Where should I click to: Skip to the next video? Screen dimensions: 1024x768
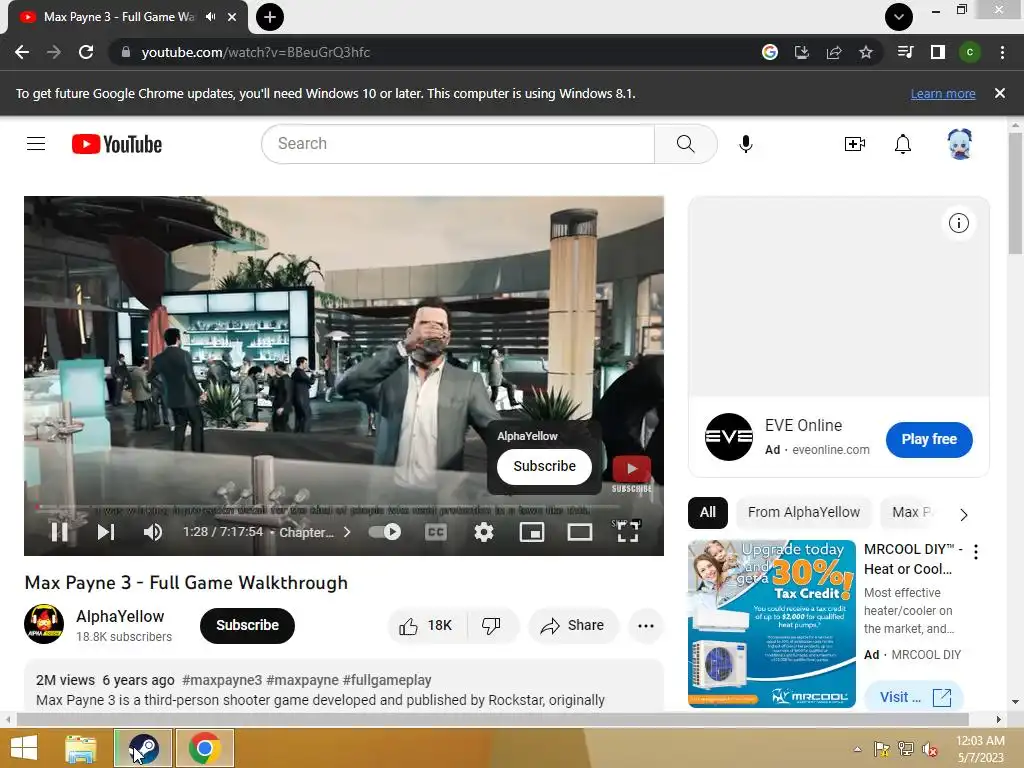106,532
